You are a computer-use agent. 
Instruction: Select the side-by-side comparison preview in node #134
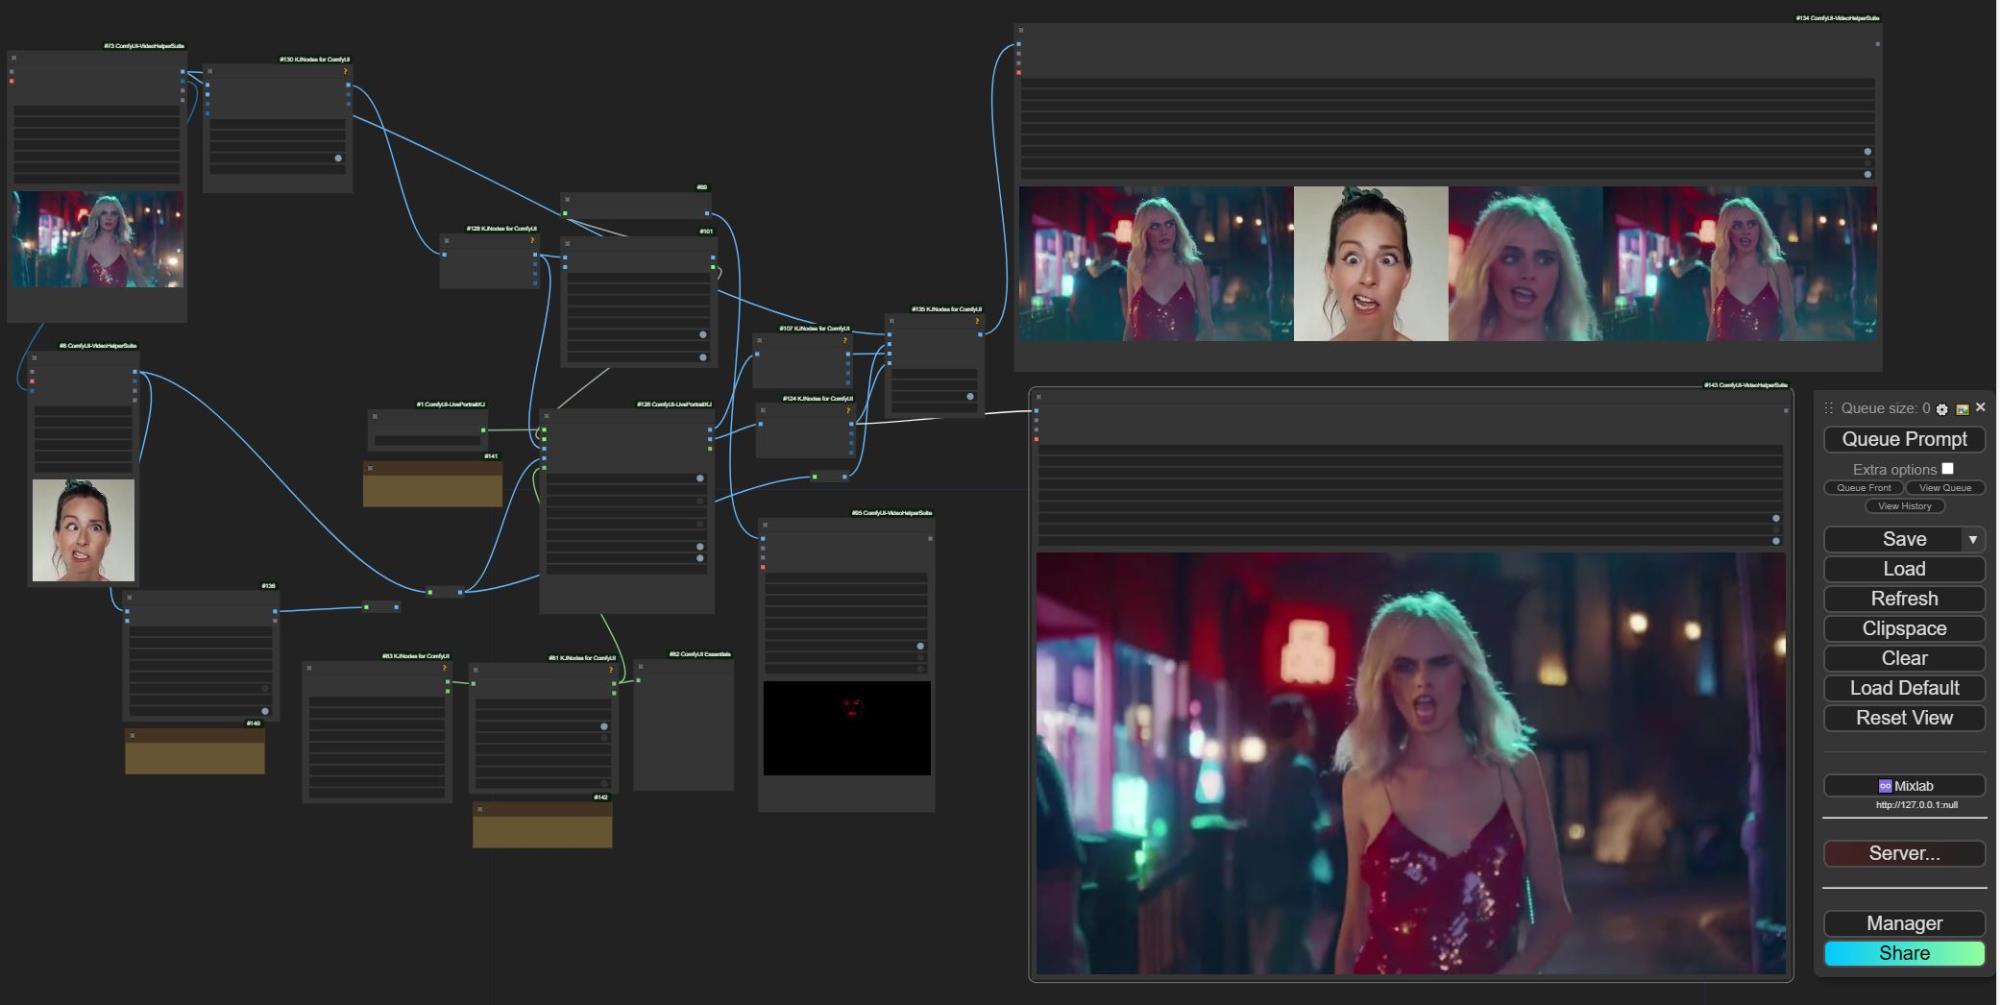point(1448,264)
